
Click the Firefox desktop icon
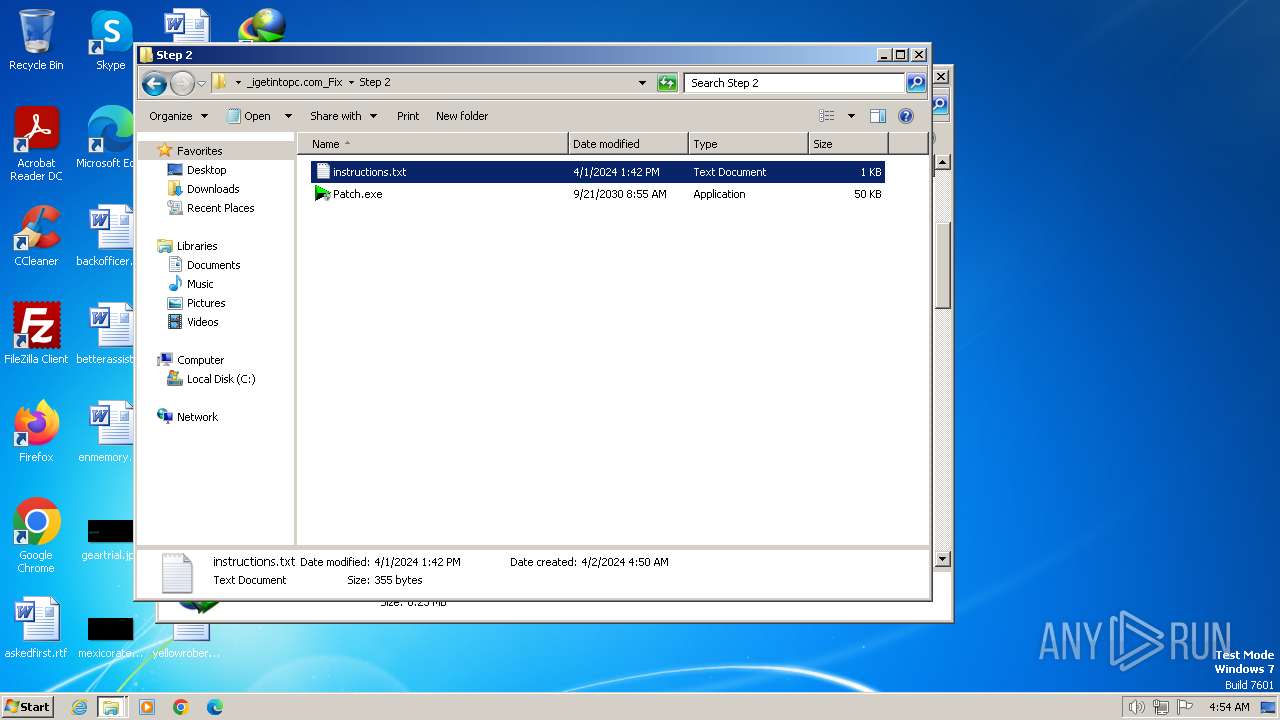coord(36,432)
